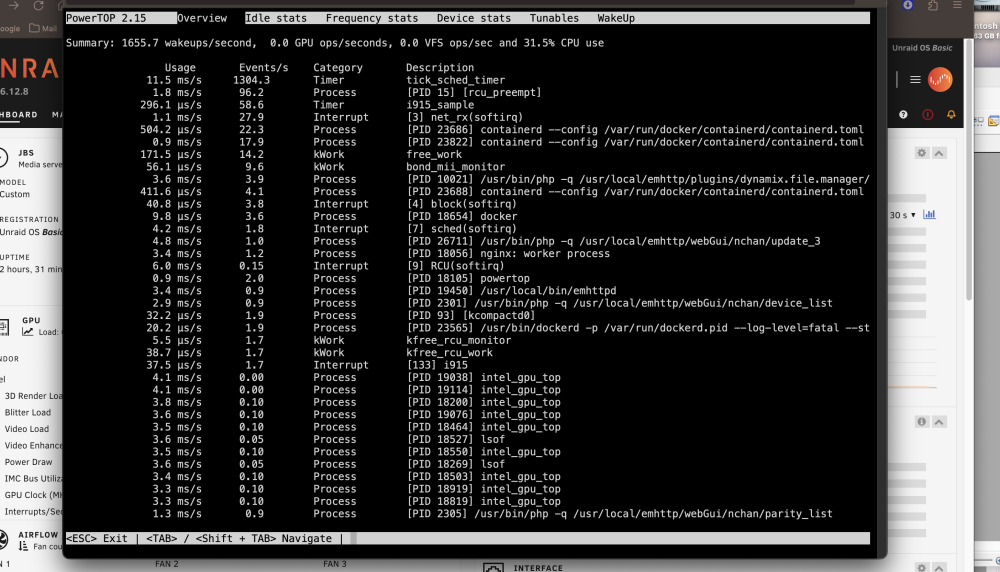1000x572 pixels.
Task: Select the highlighted Overview tab
Action: (x=202, y=18)
